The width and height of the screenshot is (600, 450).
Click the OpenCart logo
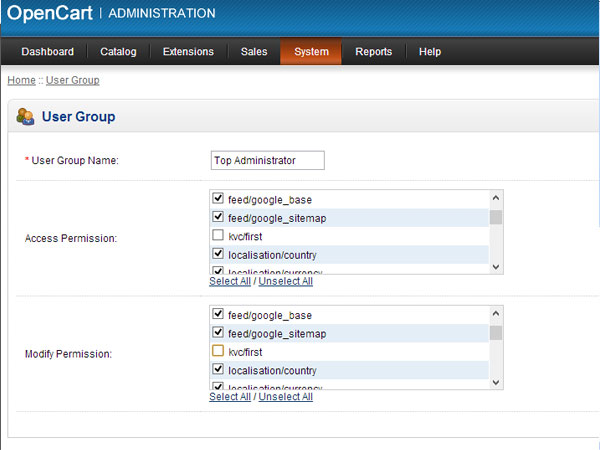pos(49,14)
